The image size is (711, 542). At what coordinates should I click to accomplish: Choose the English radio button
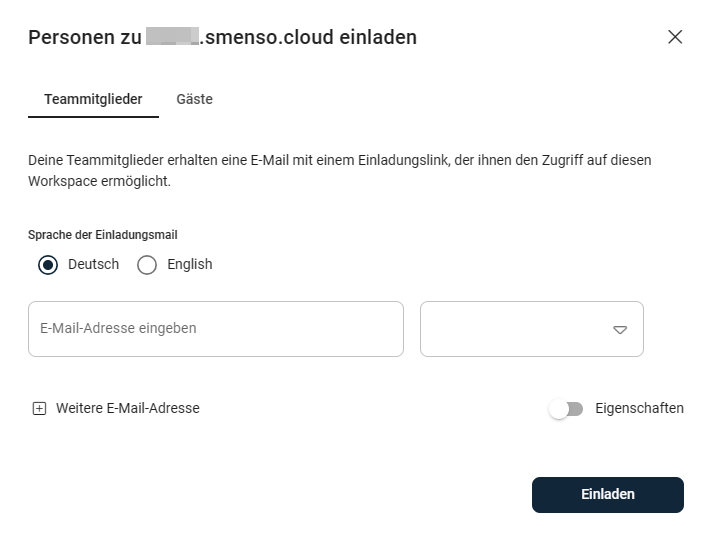(x=147, y=265)
